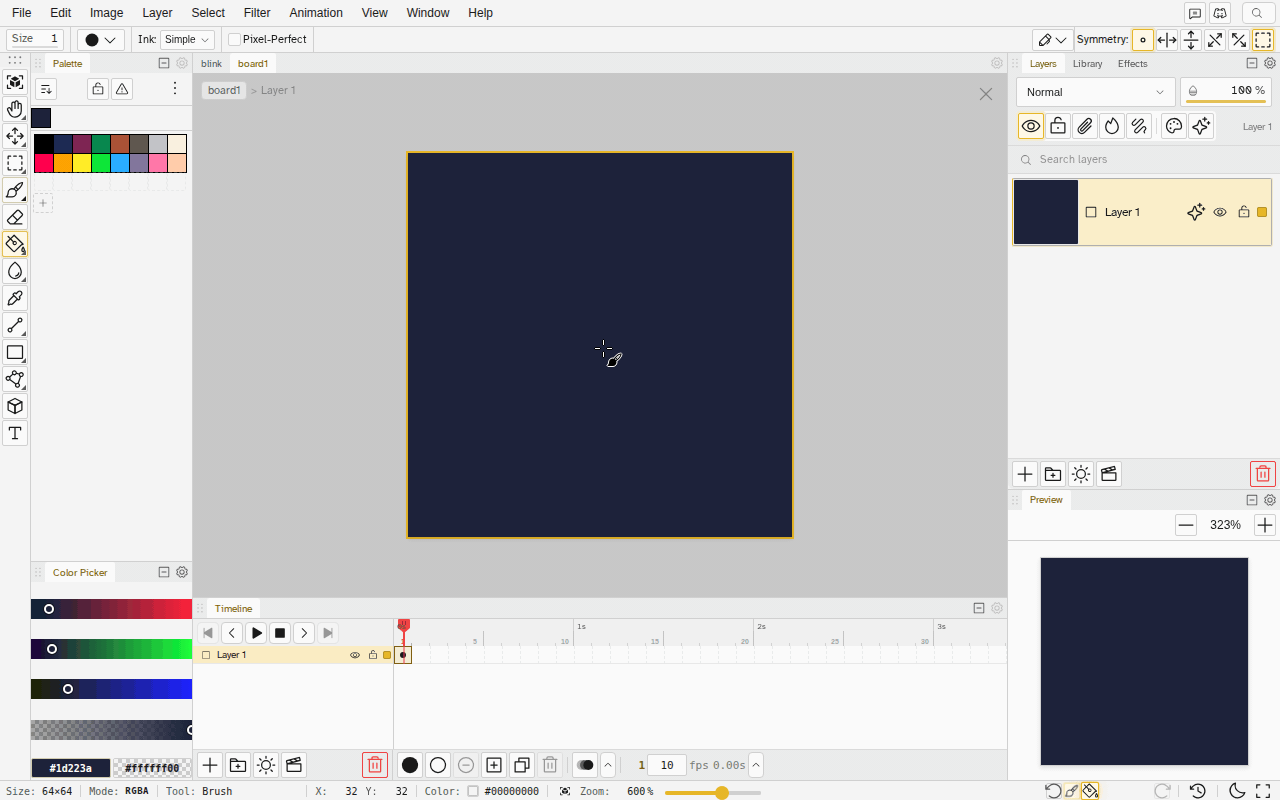Open the Layer menu

pyautogui.click(x=157, y=13)
